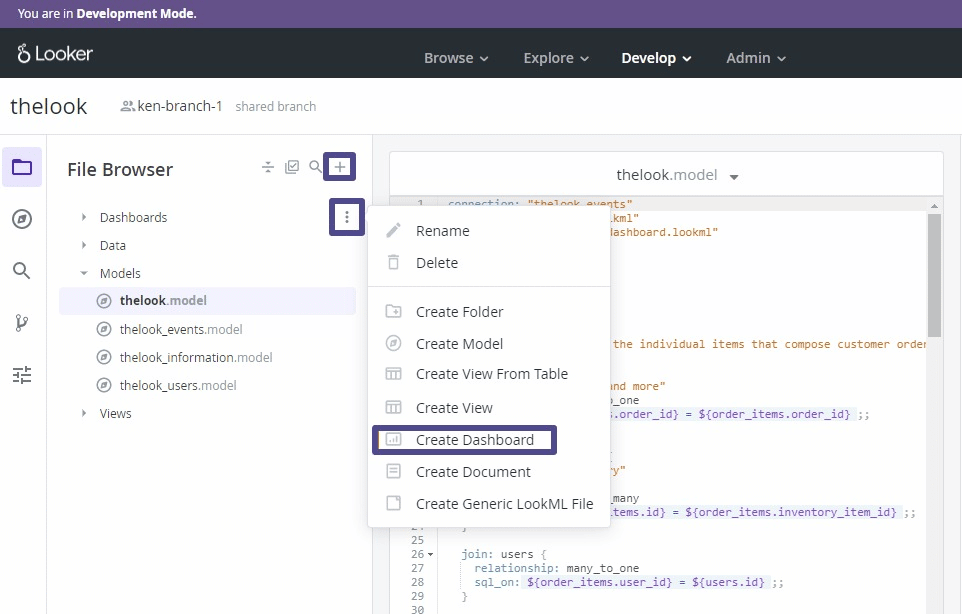Click the trash icon next to Delete

pos(393,263)
